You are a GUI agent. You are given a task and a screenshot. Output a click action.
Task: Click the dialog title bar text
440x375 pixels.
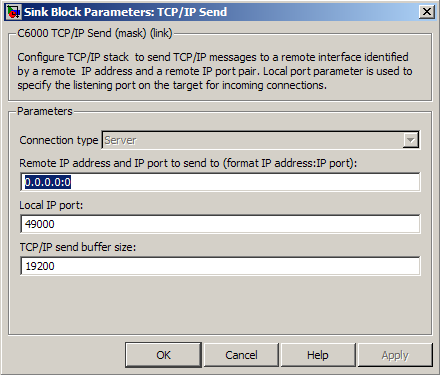(x=125, y=12)
